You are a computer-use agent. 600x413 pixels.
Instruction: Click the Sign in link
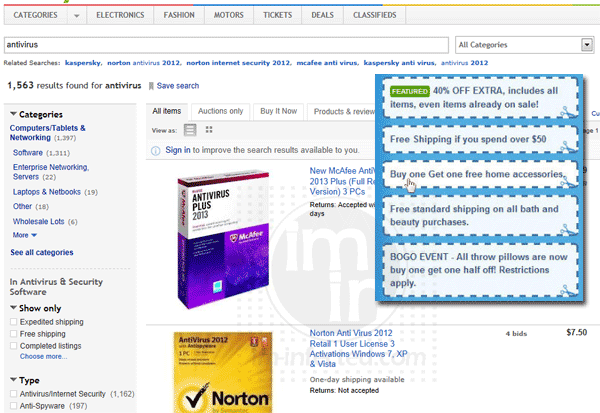[178, 150]
